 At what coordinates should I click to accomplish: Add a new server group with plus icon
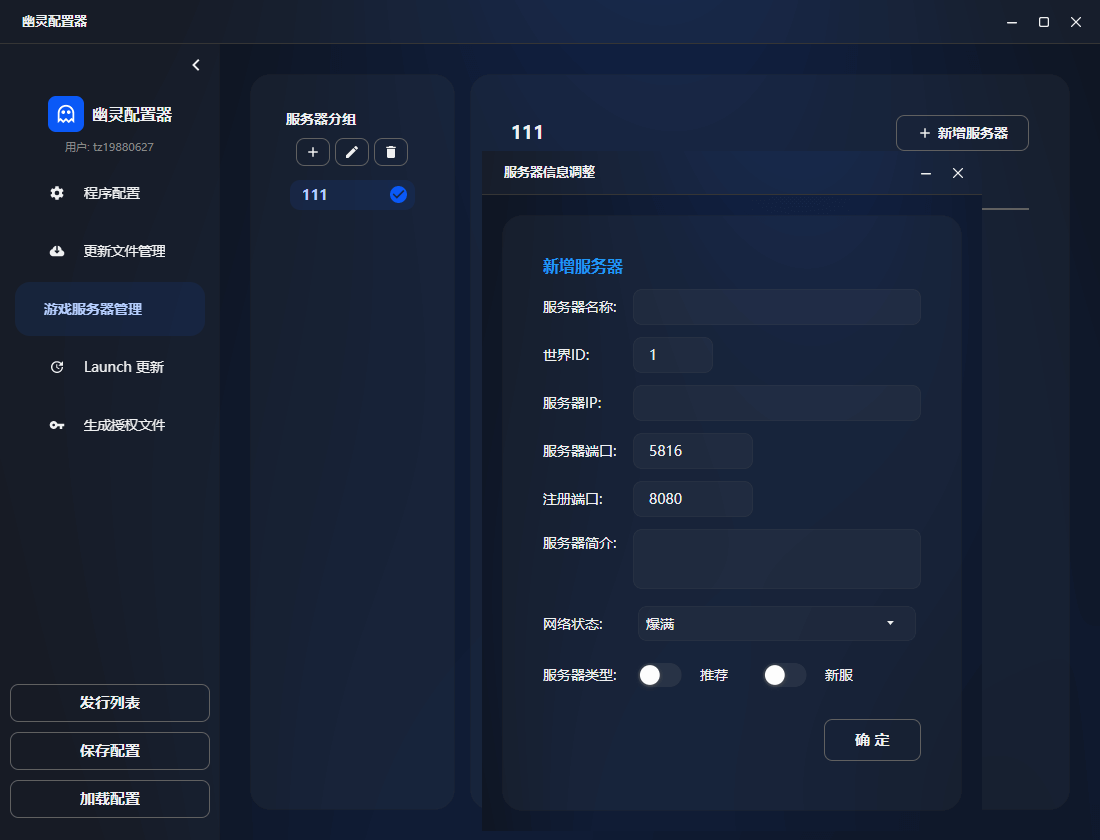click(x=312, y=152)
